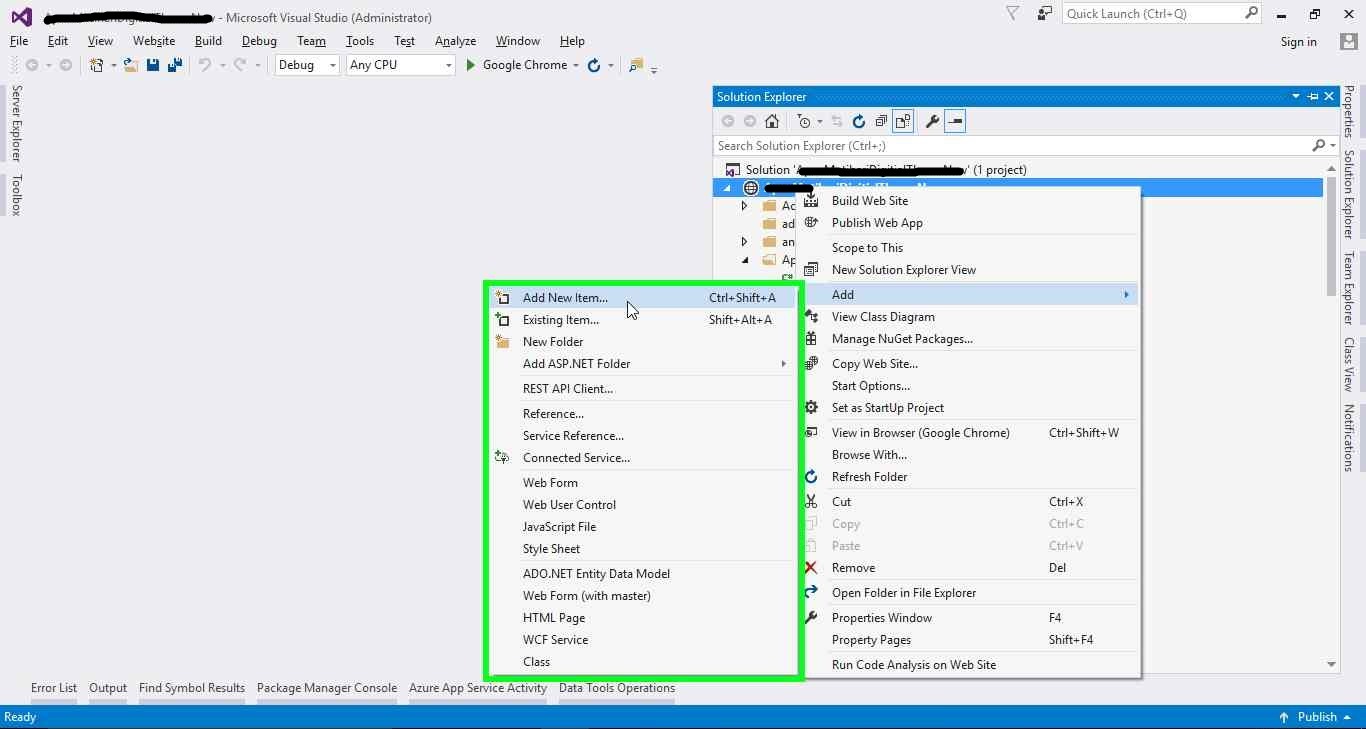The height and width of the screenshot is (729, 1366).
Task: Open the Output tab
Action: coord(108,688)
